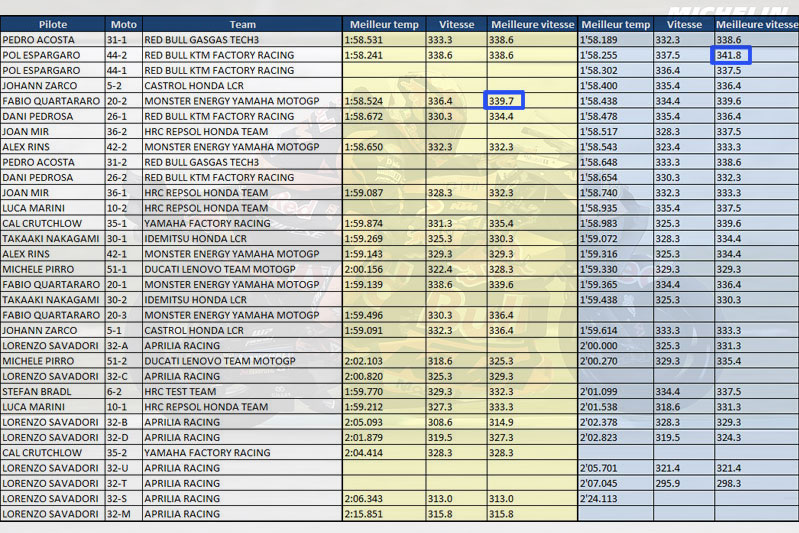Click the Team column header

242,24
